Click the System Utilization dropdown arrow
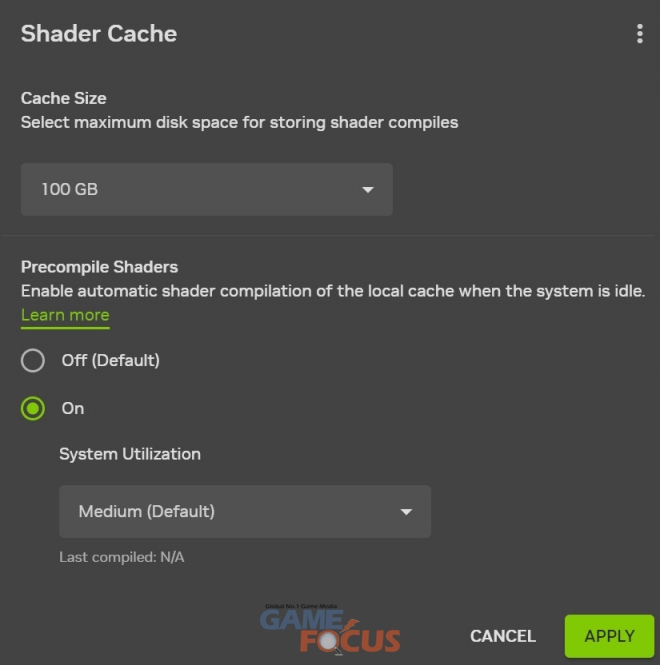The height and width of the screenshot is (665, 660). (406, 512)
